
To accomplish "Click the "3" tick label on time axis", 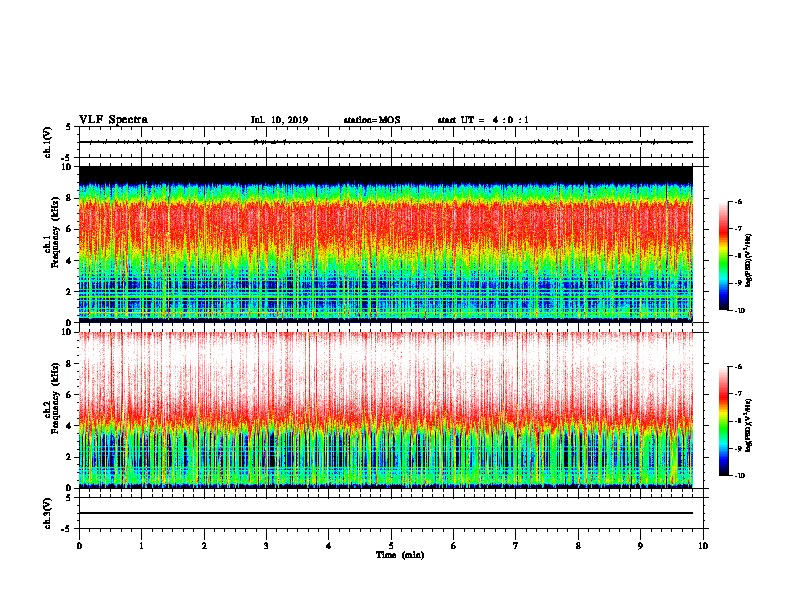I will 266,546.
